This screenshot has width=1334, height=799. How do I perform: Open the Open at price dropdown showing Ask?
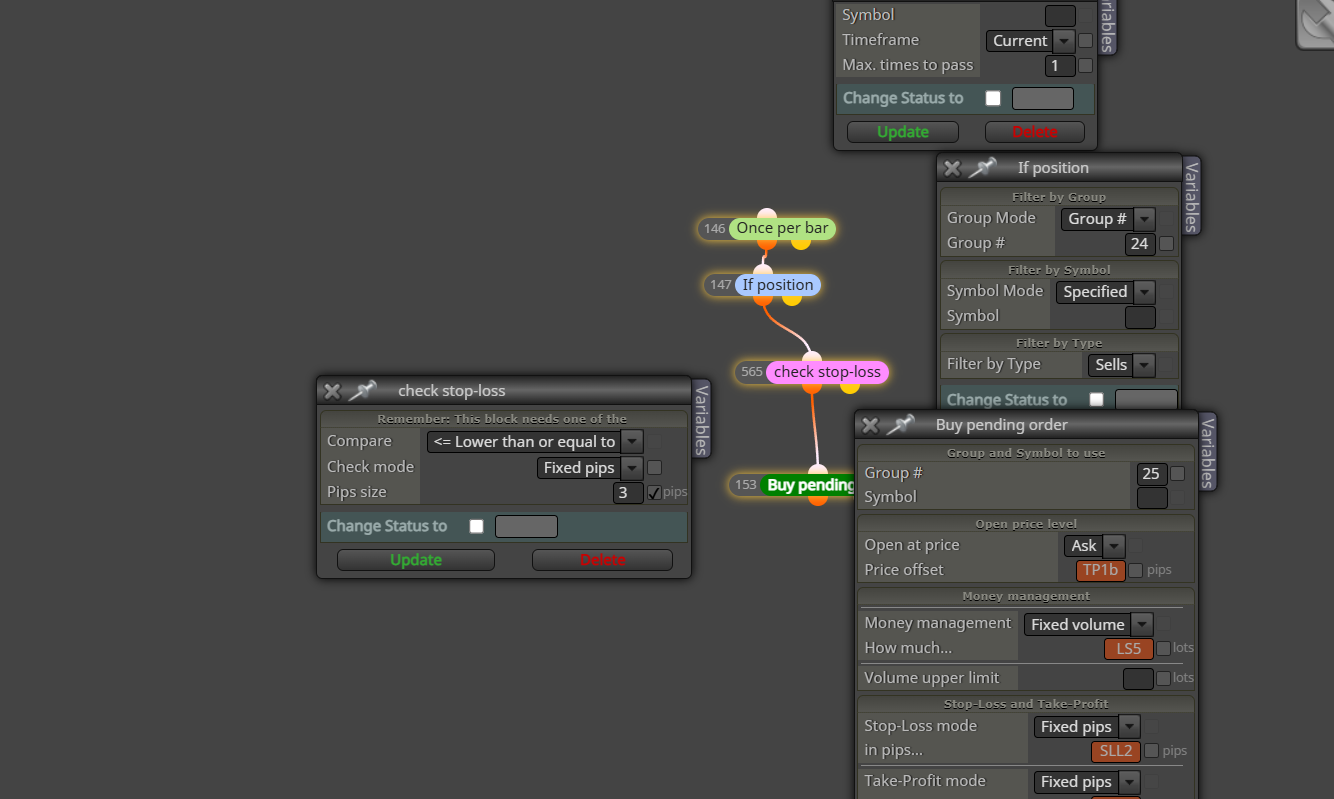click(1094, 546)
